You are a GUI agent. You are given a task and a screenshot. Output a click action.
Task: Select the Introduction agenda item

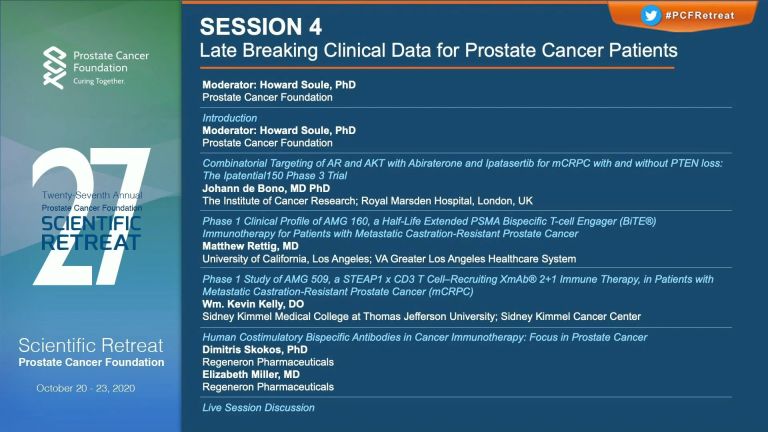[230, 118]
